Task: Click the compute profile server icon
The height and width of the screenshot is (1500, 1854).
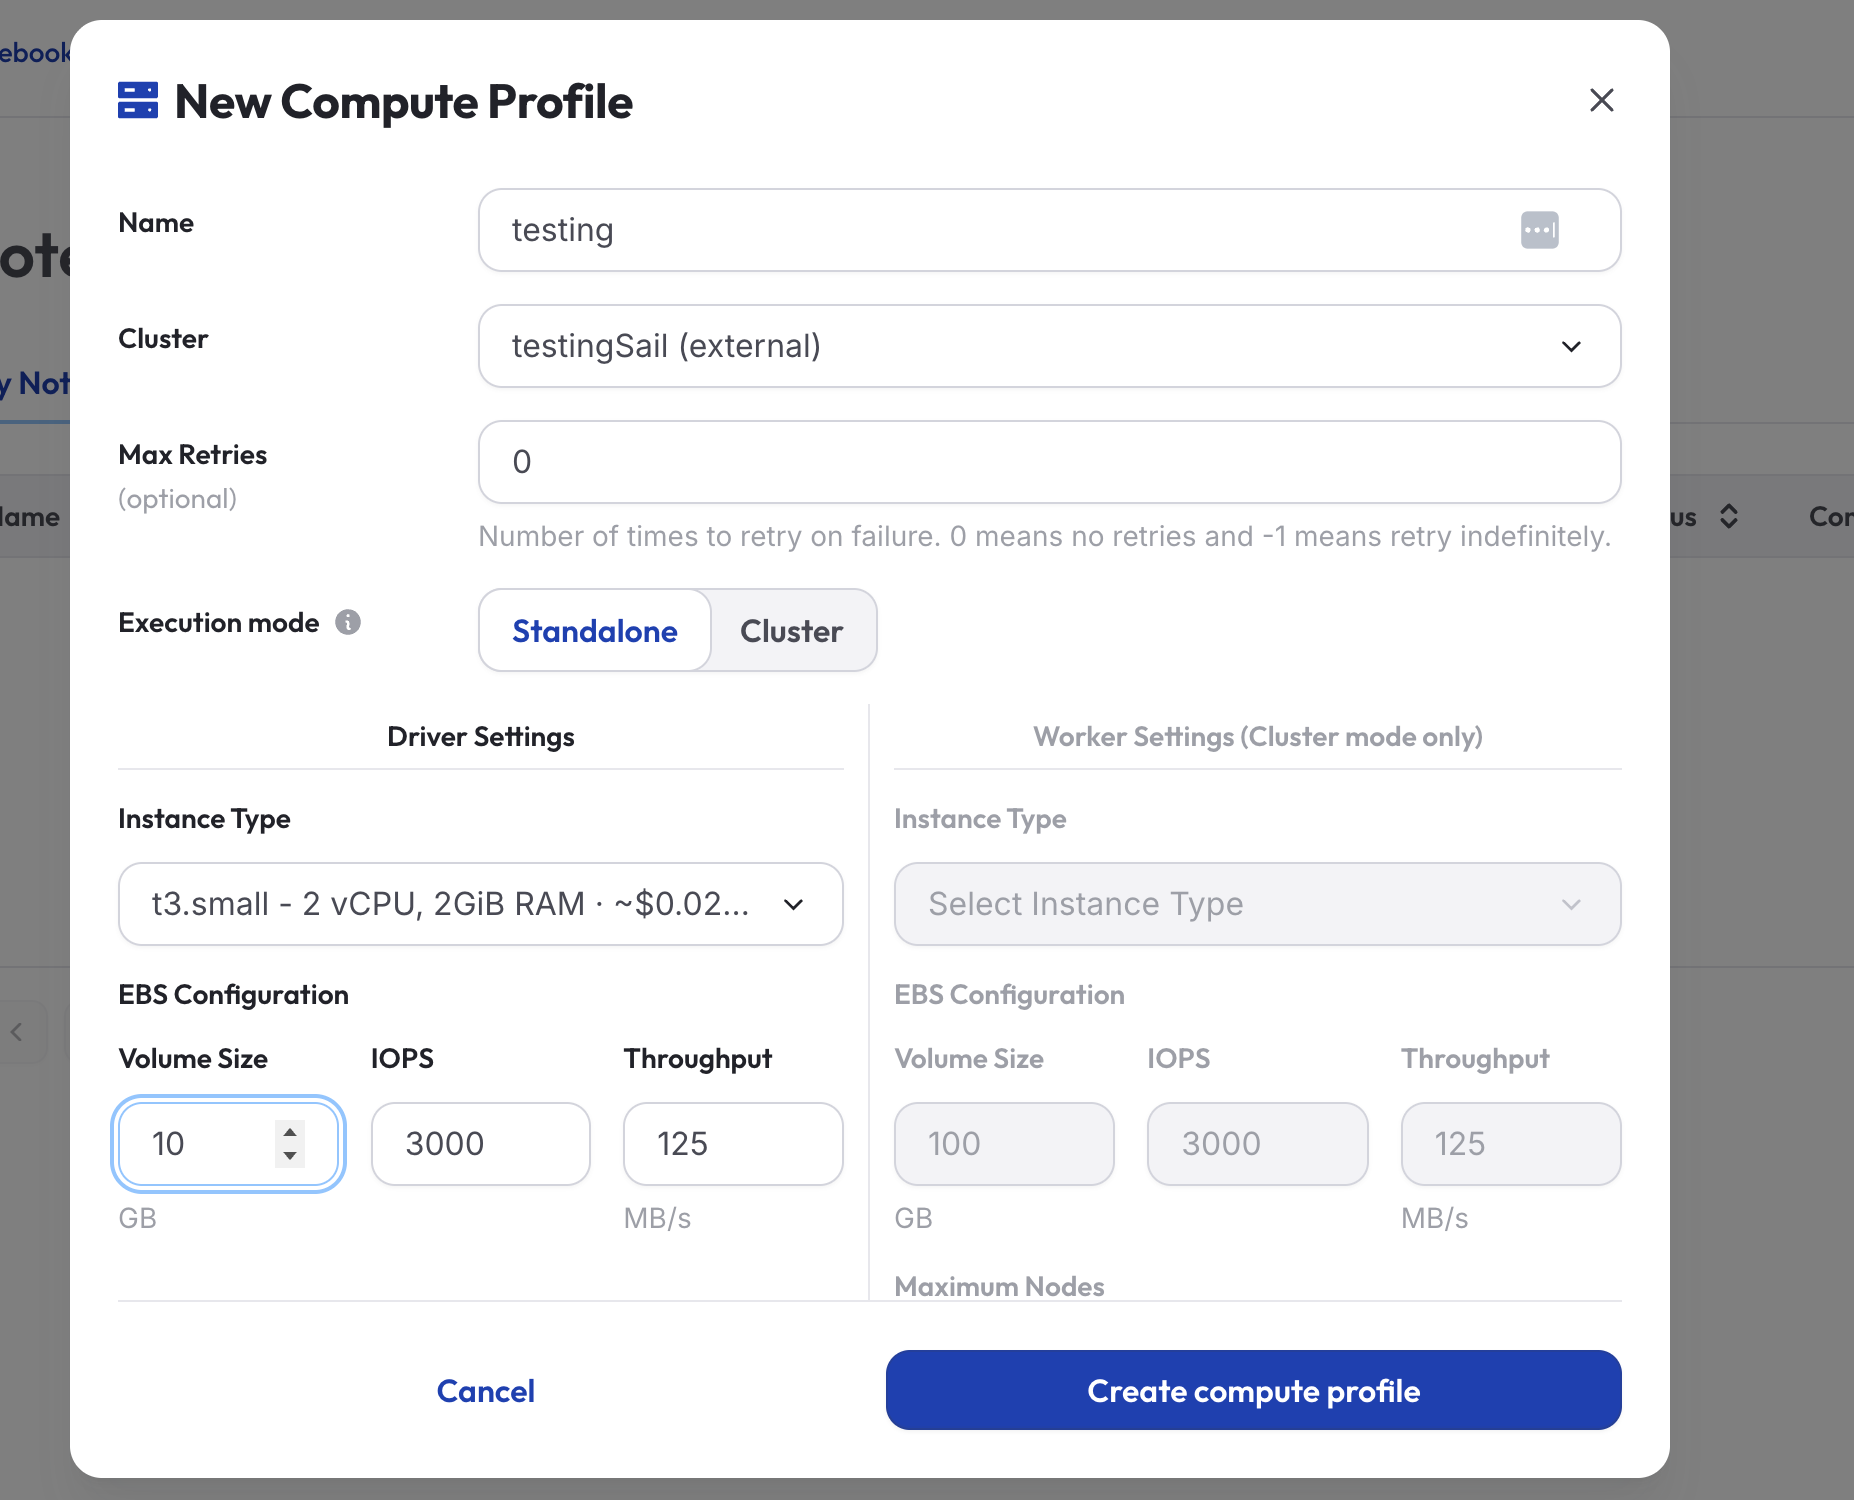Action: [138, 100]
